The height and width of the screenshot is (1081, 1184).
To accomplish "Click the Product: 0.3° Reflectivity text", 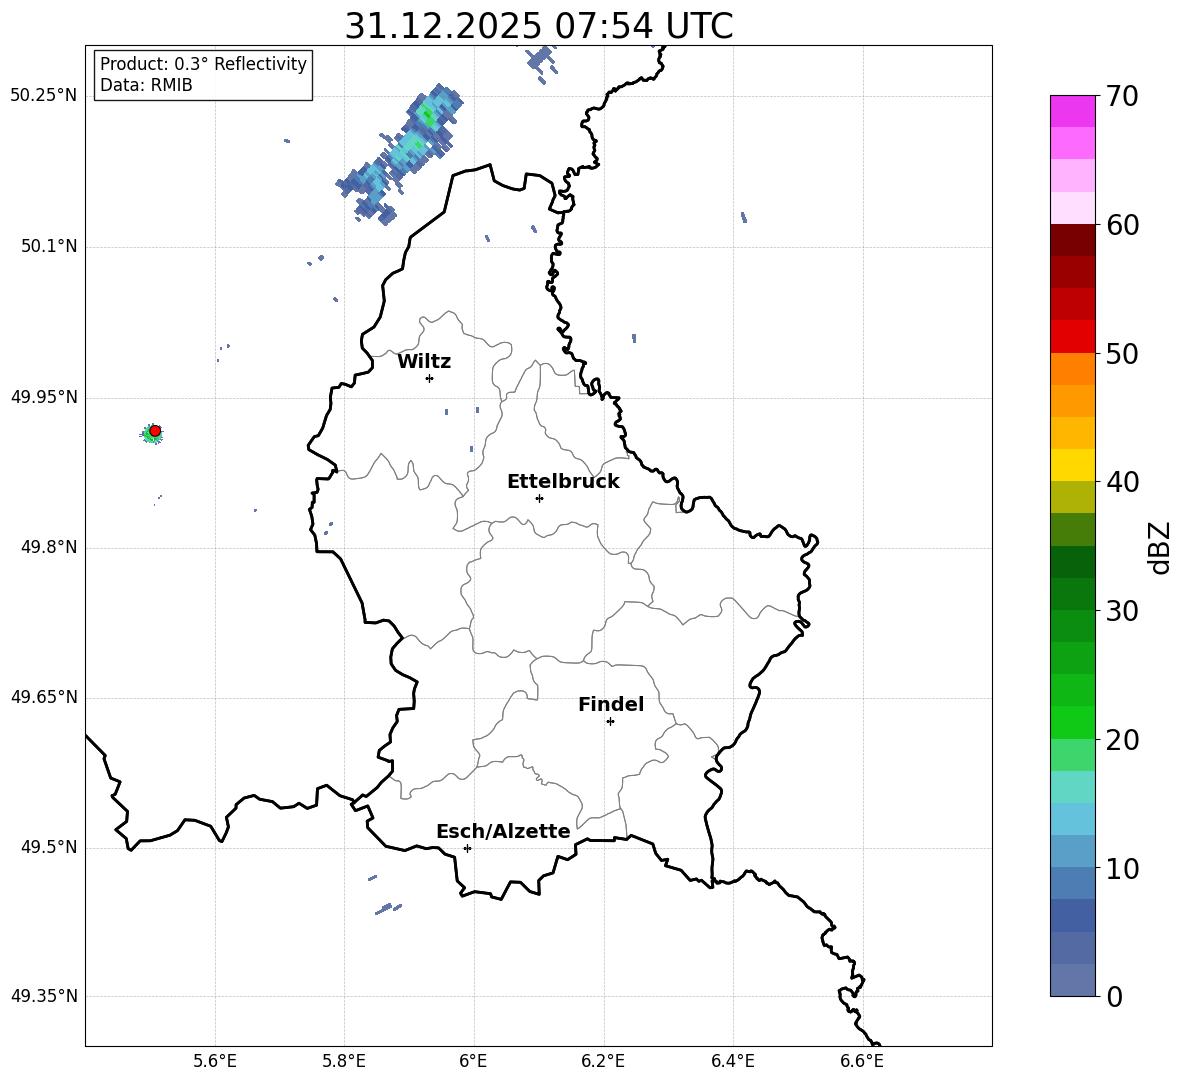I will point(203,64).
